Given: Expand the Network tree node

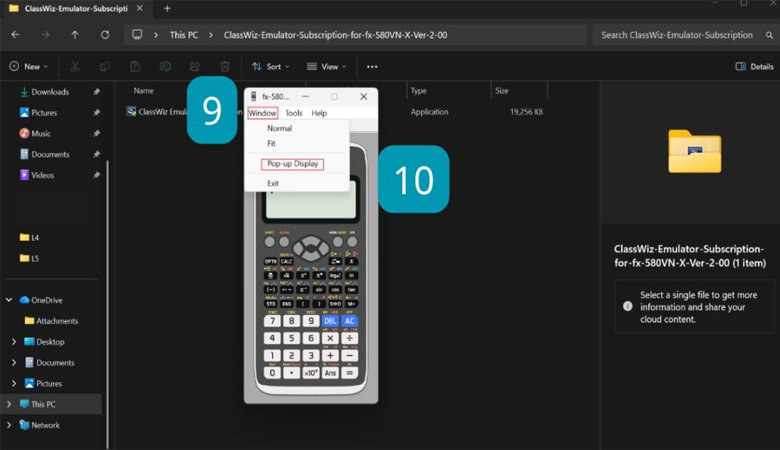Looking at the screenshot, I should coord(9,425).
